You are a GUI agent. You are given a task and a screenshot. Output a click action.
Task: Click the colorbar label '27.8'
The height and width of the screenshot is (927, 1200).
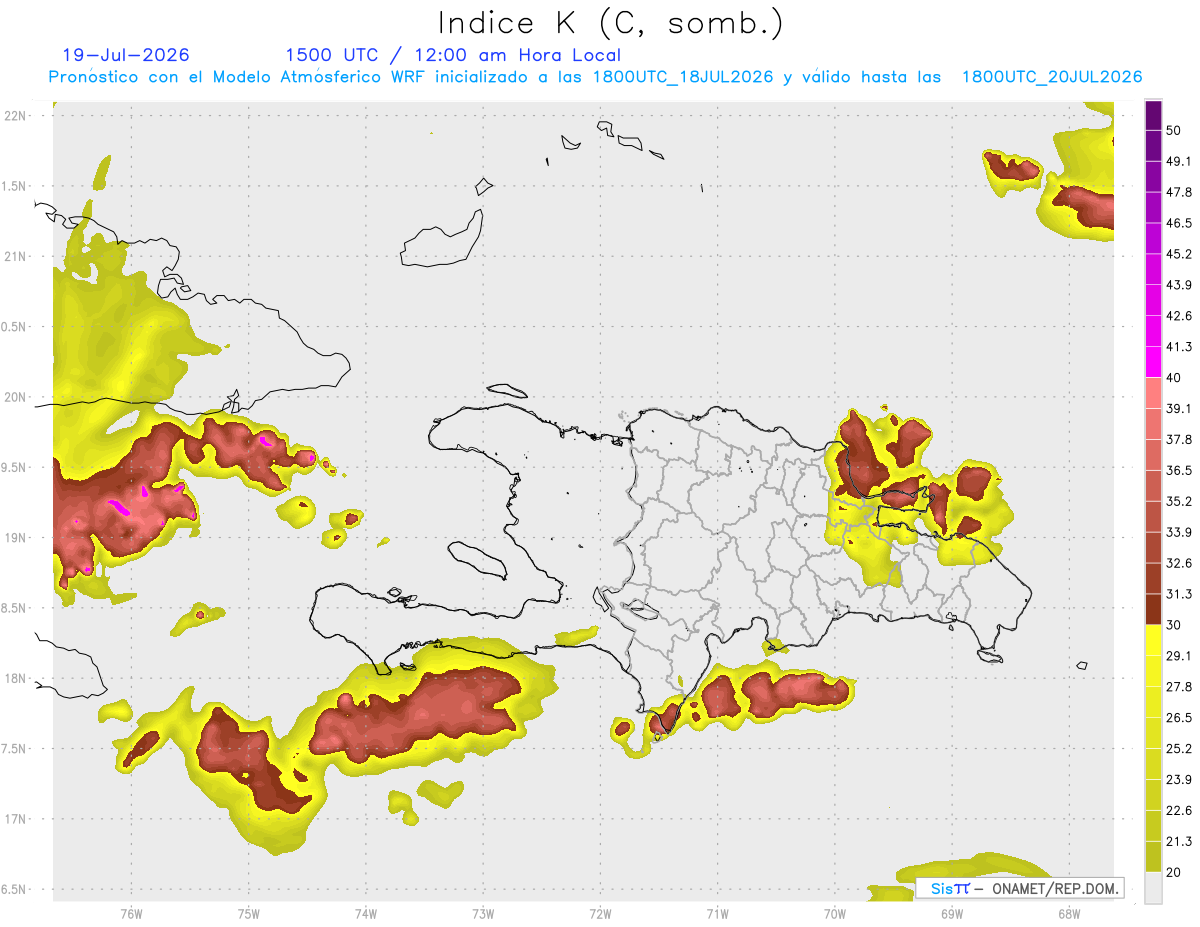pos(1179,687)
